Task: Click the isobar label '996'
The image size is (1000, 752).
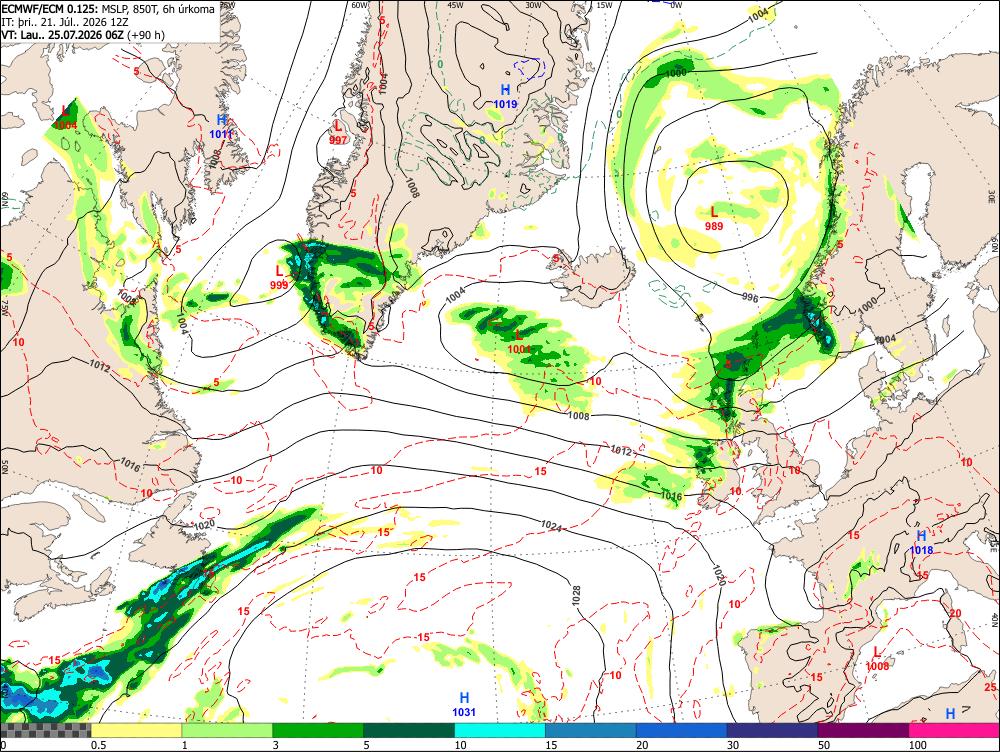Action: tap(751, 297)
